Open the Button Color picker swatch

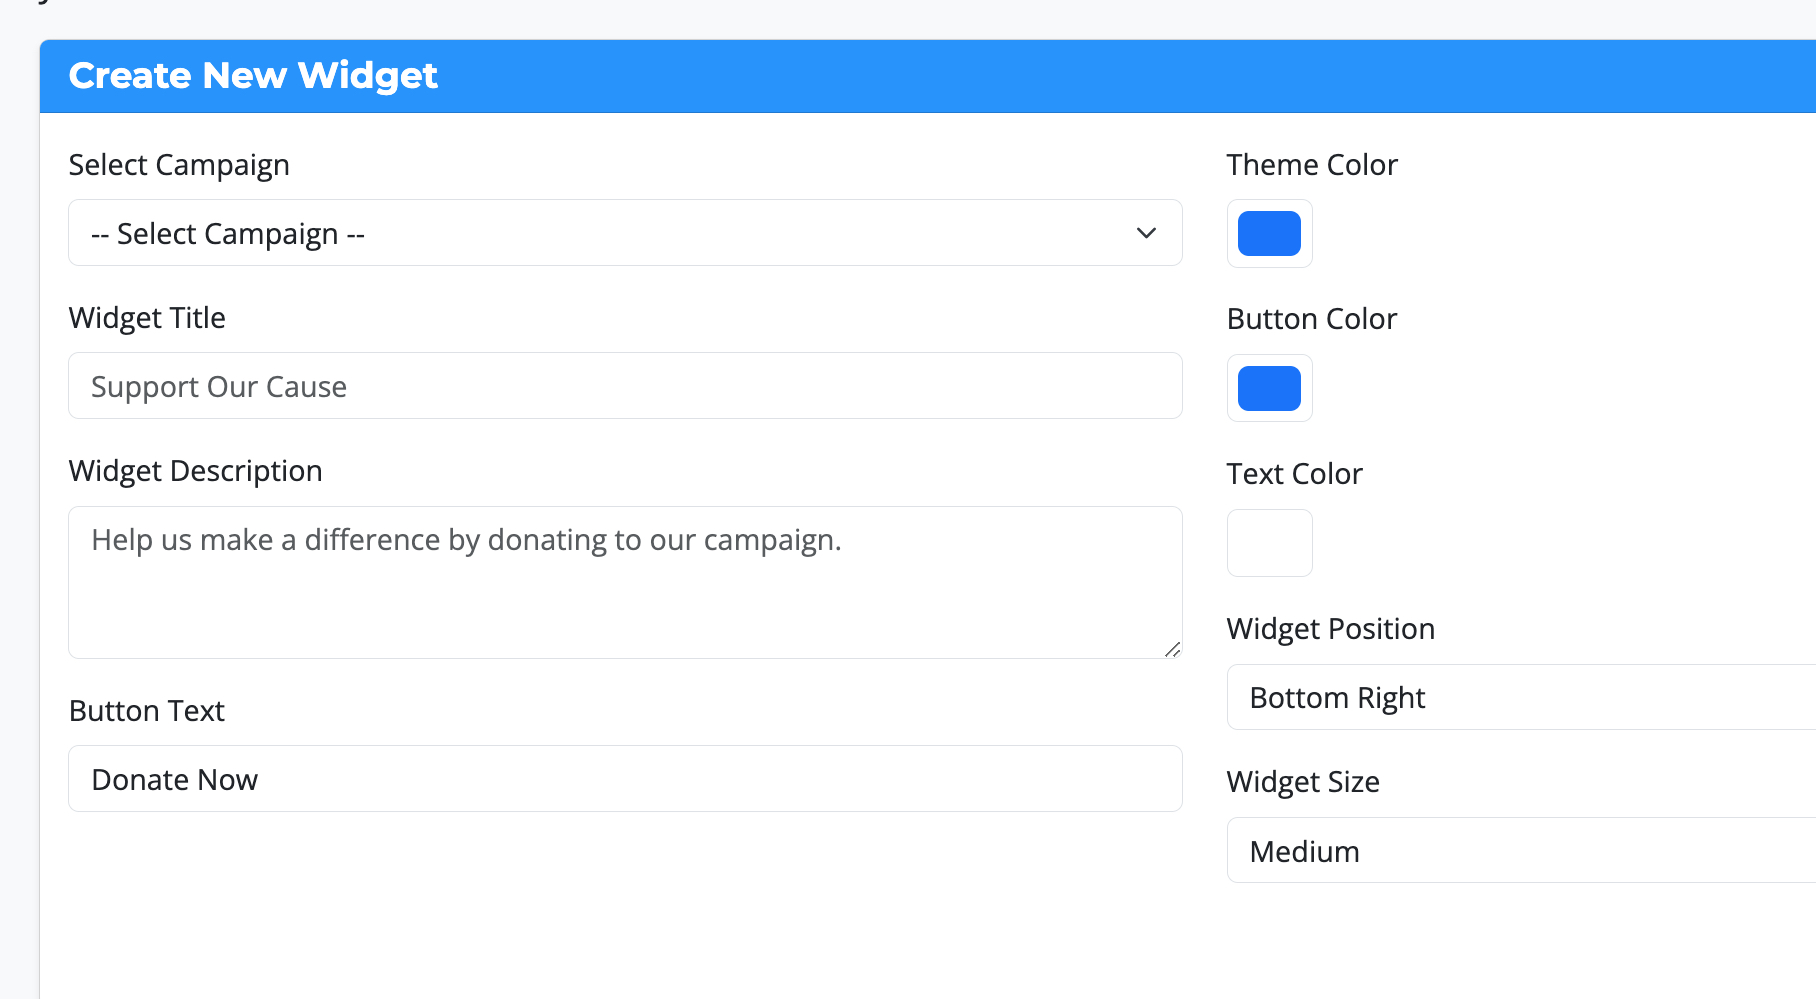point(1269,388)
